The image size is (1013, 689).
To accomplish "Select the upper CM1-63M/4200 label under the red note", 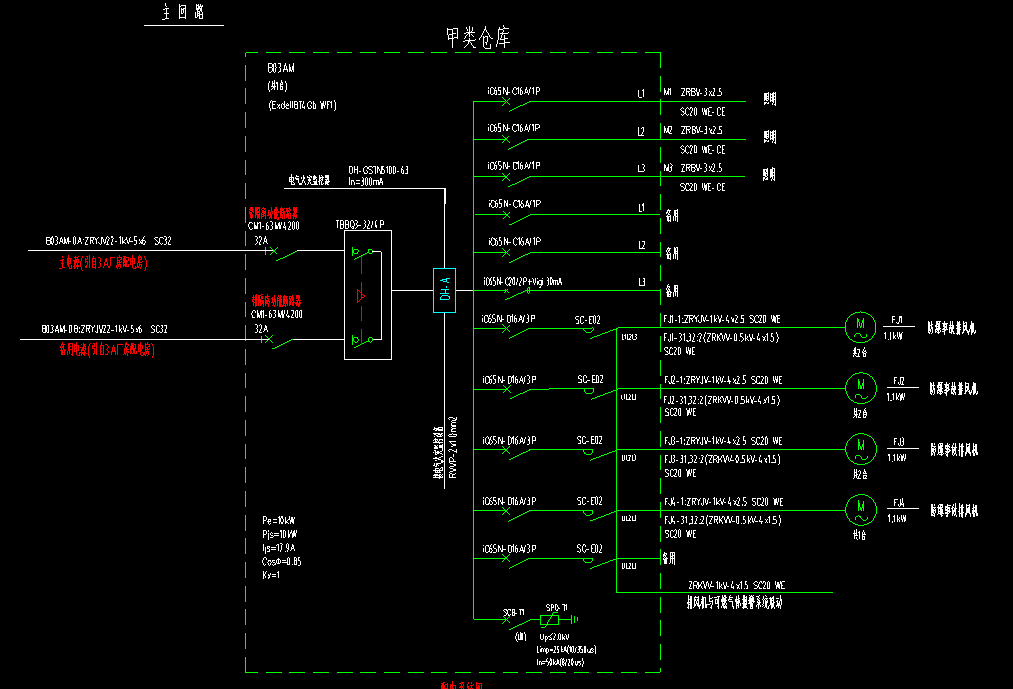I will (273, 226).
